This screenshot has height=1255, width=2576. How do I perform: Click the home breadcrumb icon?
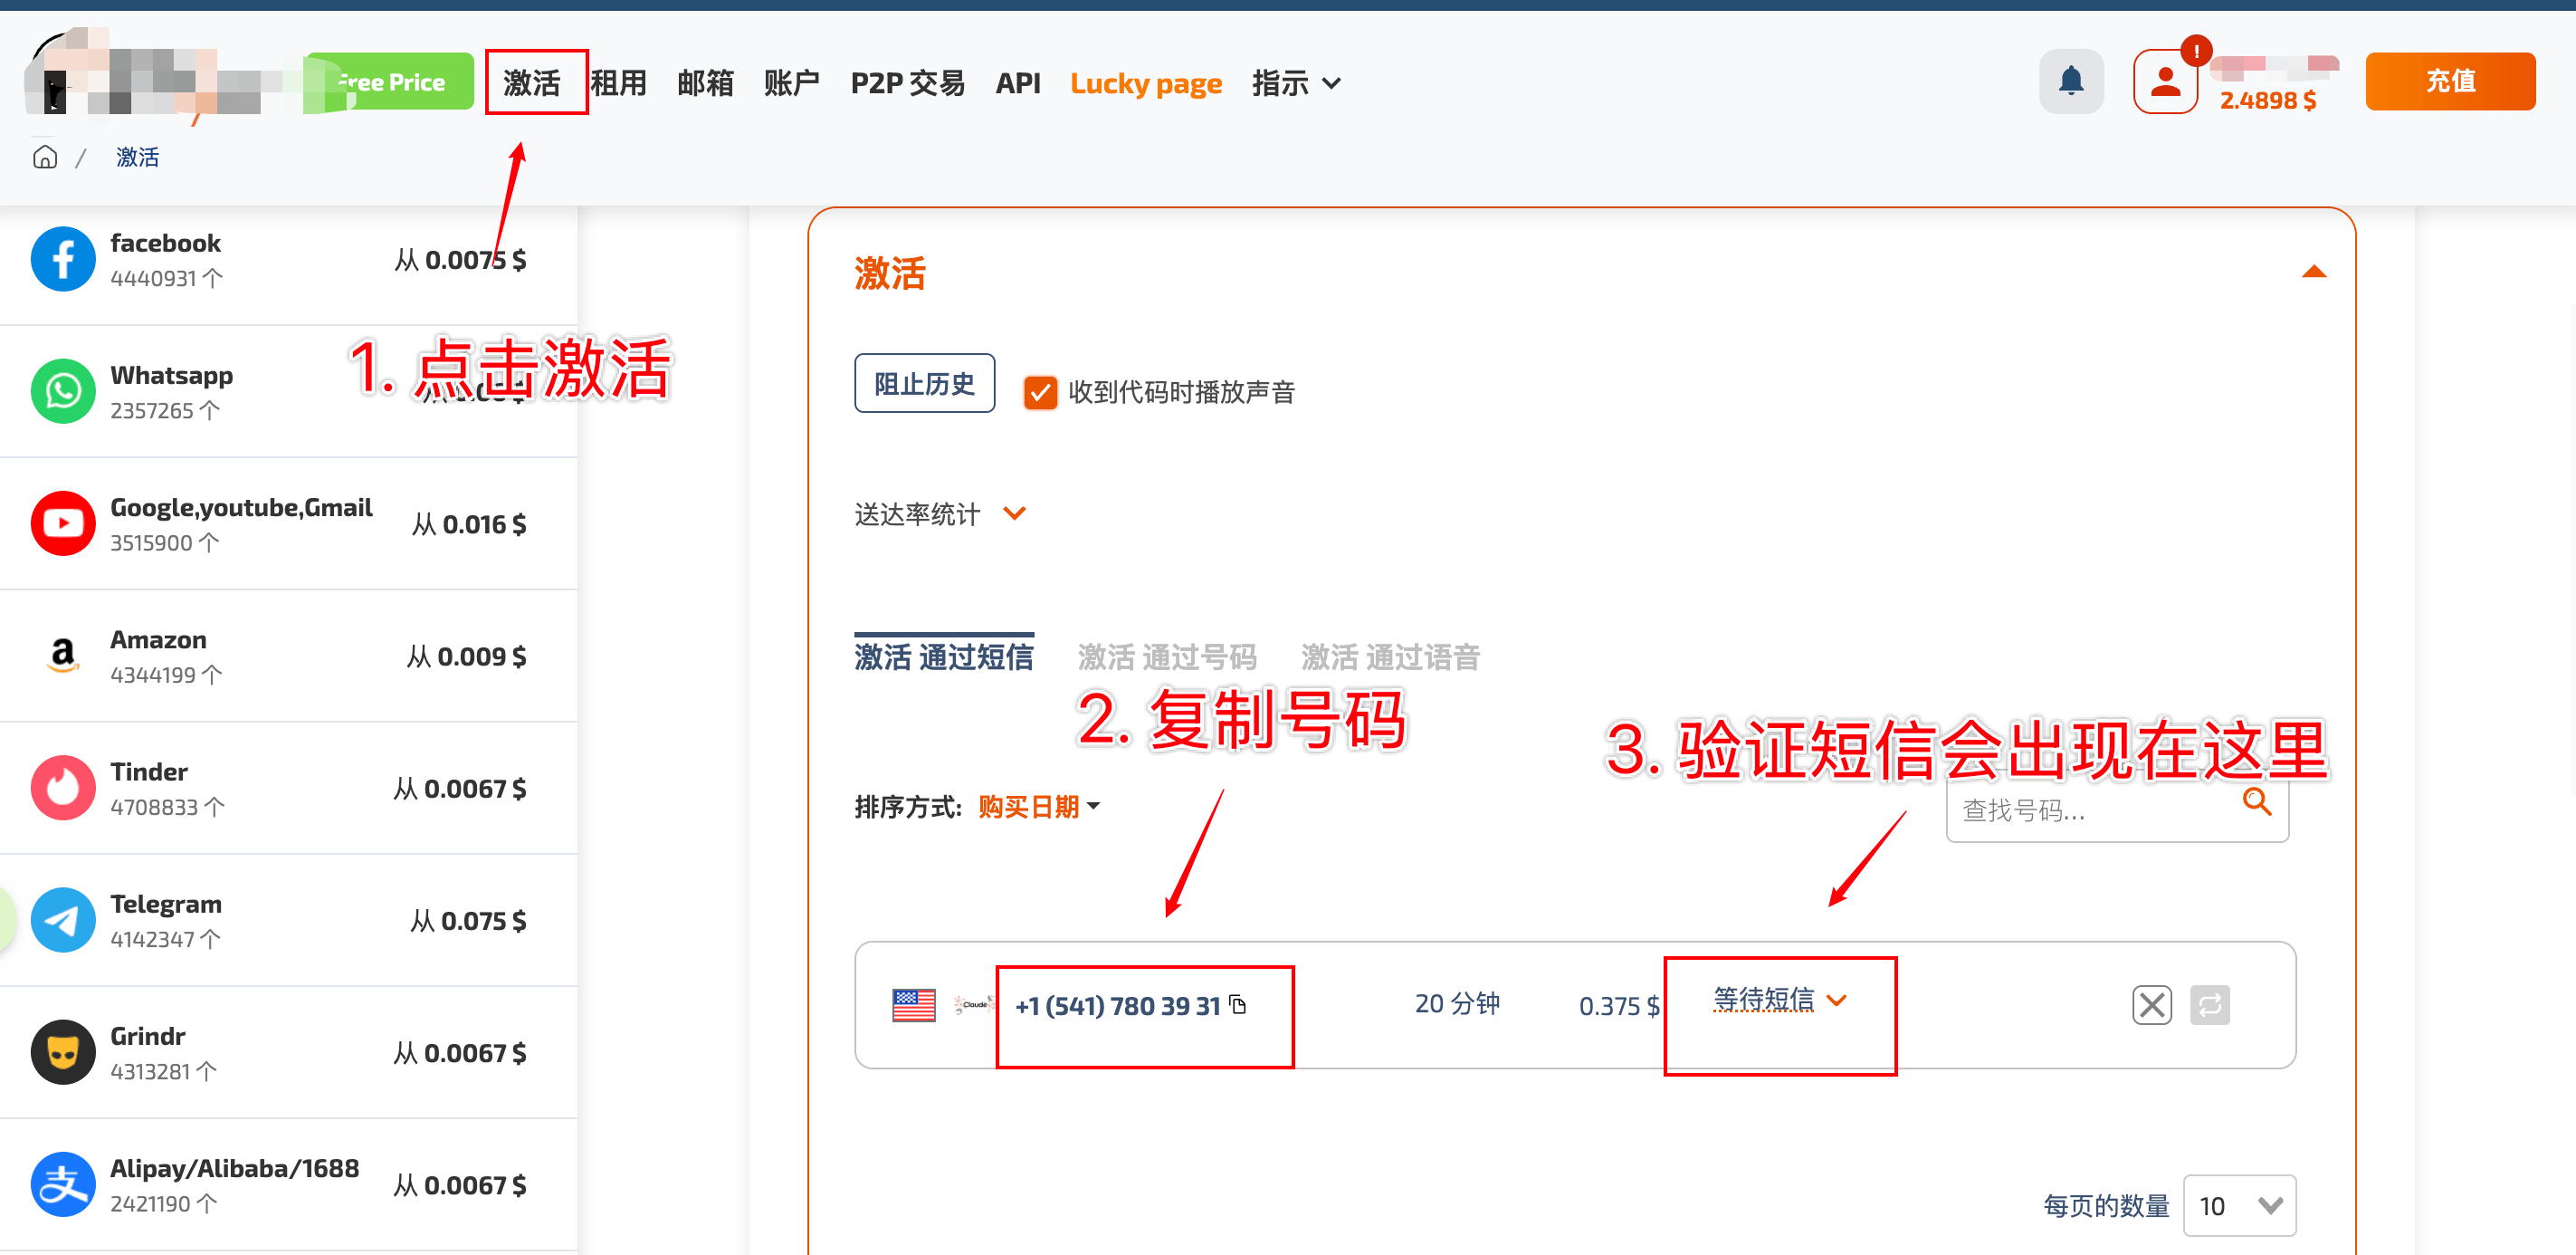pyautogui.click(x=45, y=157)
